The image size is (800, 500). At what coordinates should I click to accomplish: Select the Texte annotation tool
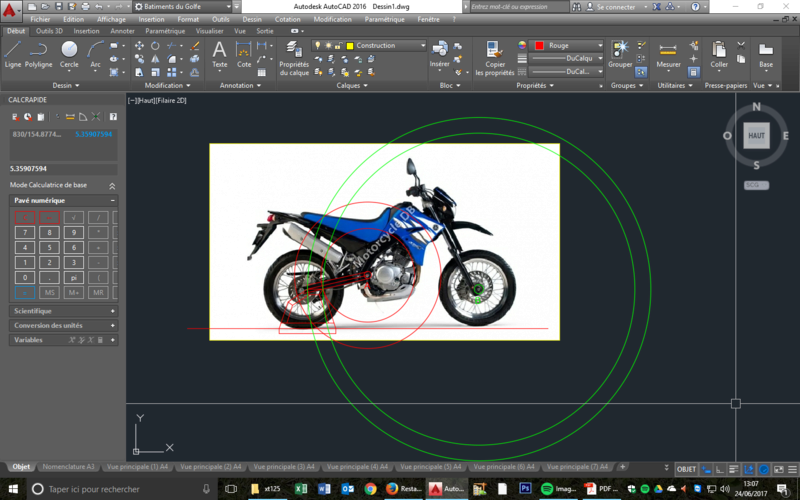click(x=219, y=54)
